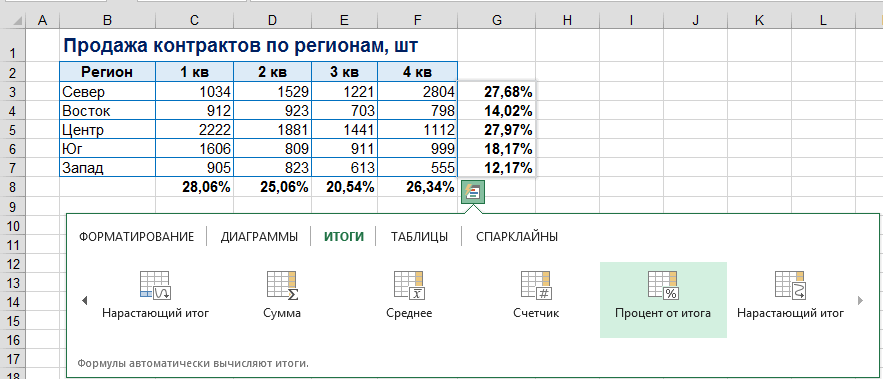Select column G header

(496, 20)
